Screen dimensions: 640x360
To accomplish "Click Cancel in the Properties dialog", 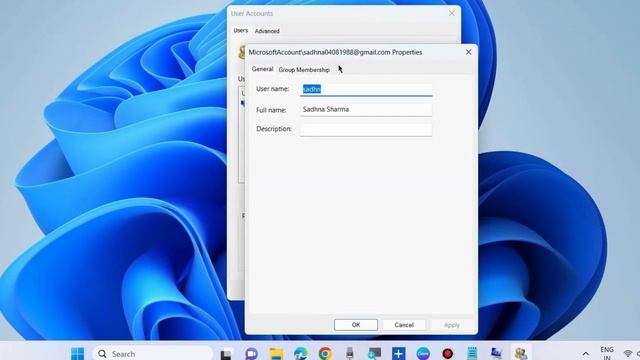I will point(404,325).
